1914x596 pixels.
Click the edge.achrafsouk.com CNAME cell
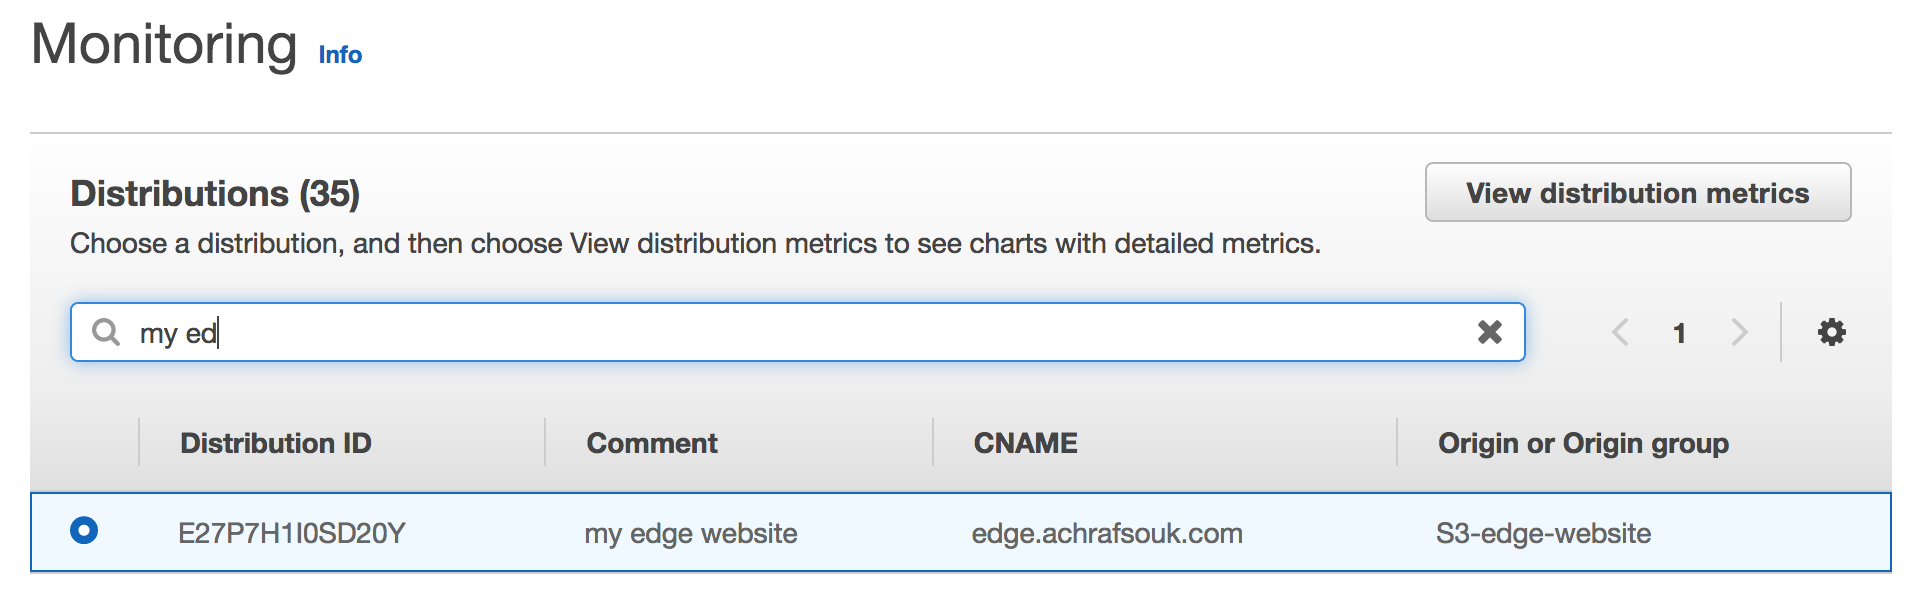[1107, 533]
